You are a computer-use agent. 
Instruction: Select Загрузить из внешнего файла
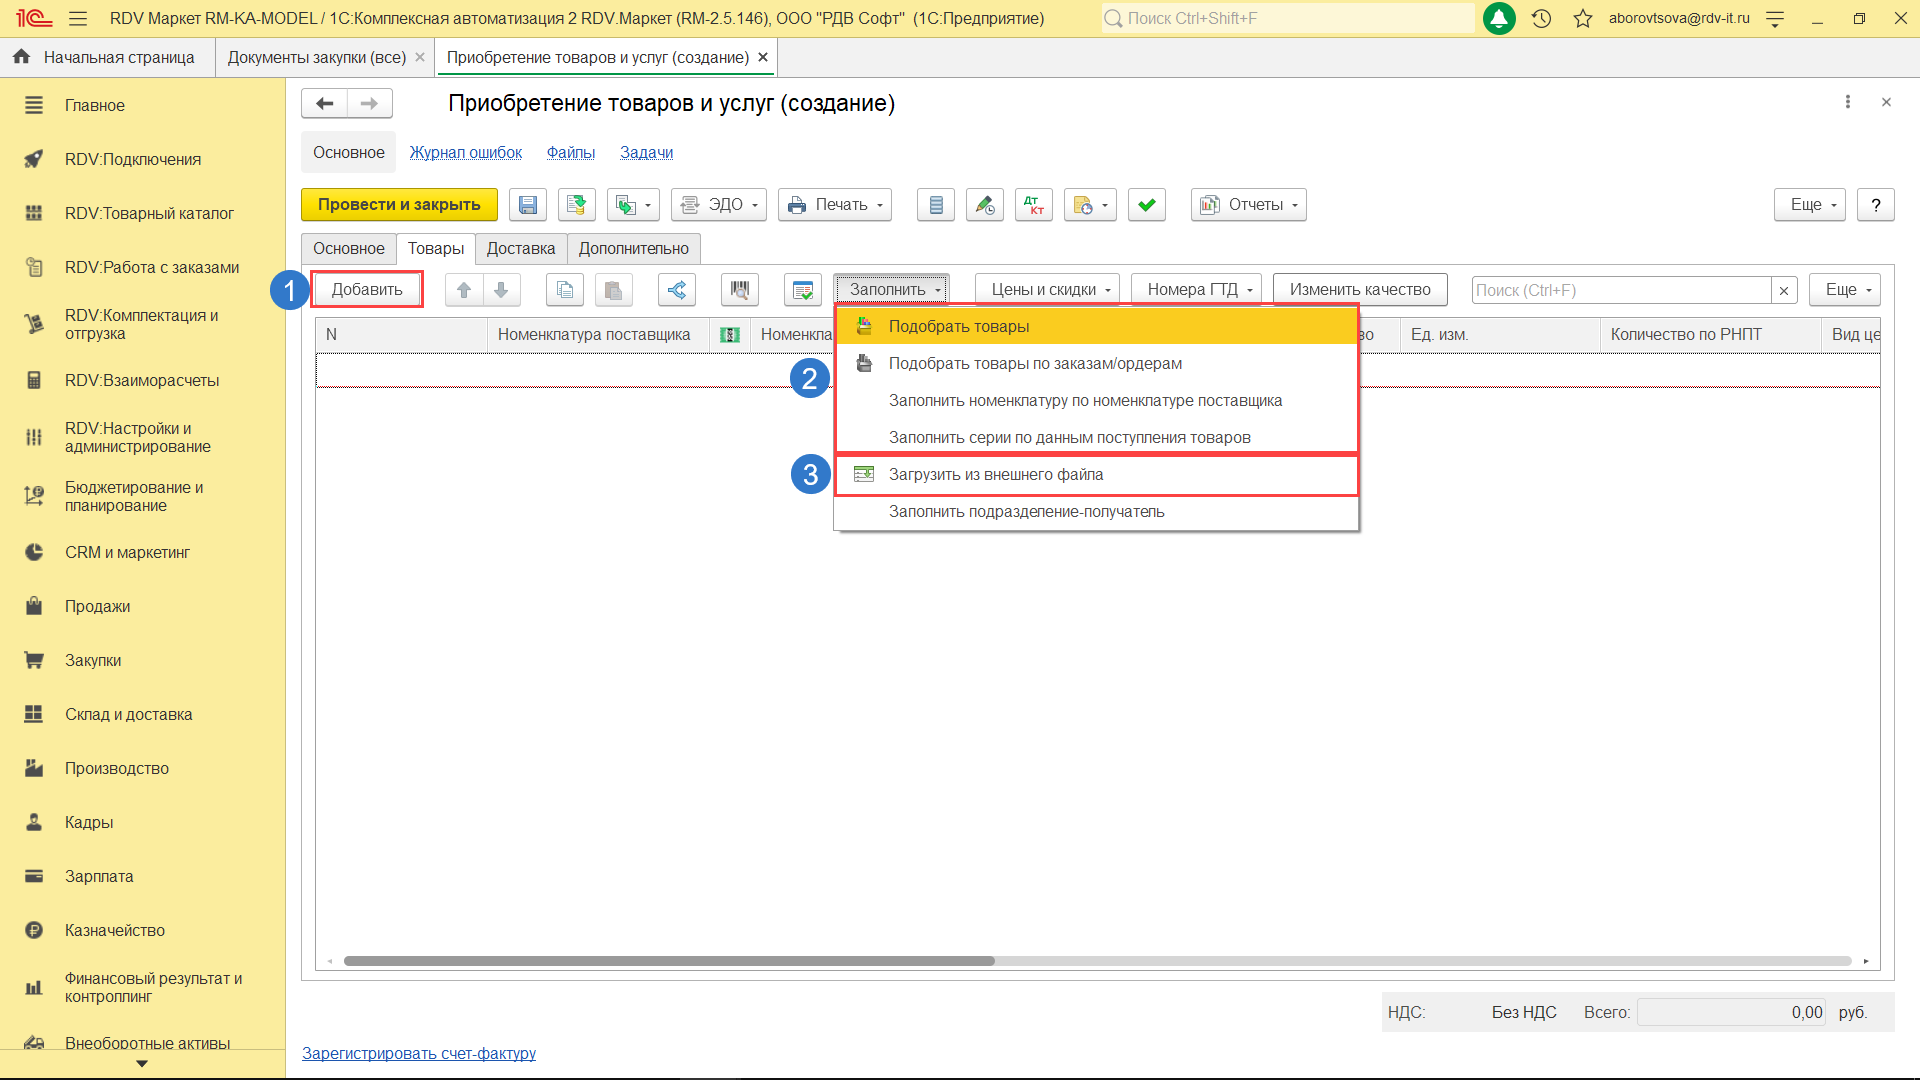pyautogui.click(x=995, y=475)
